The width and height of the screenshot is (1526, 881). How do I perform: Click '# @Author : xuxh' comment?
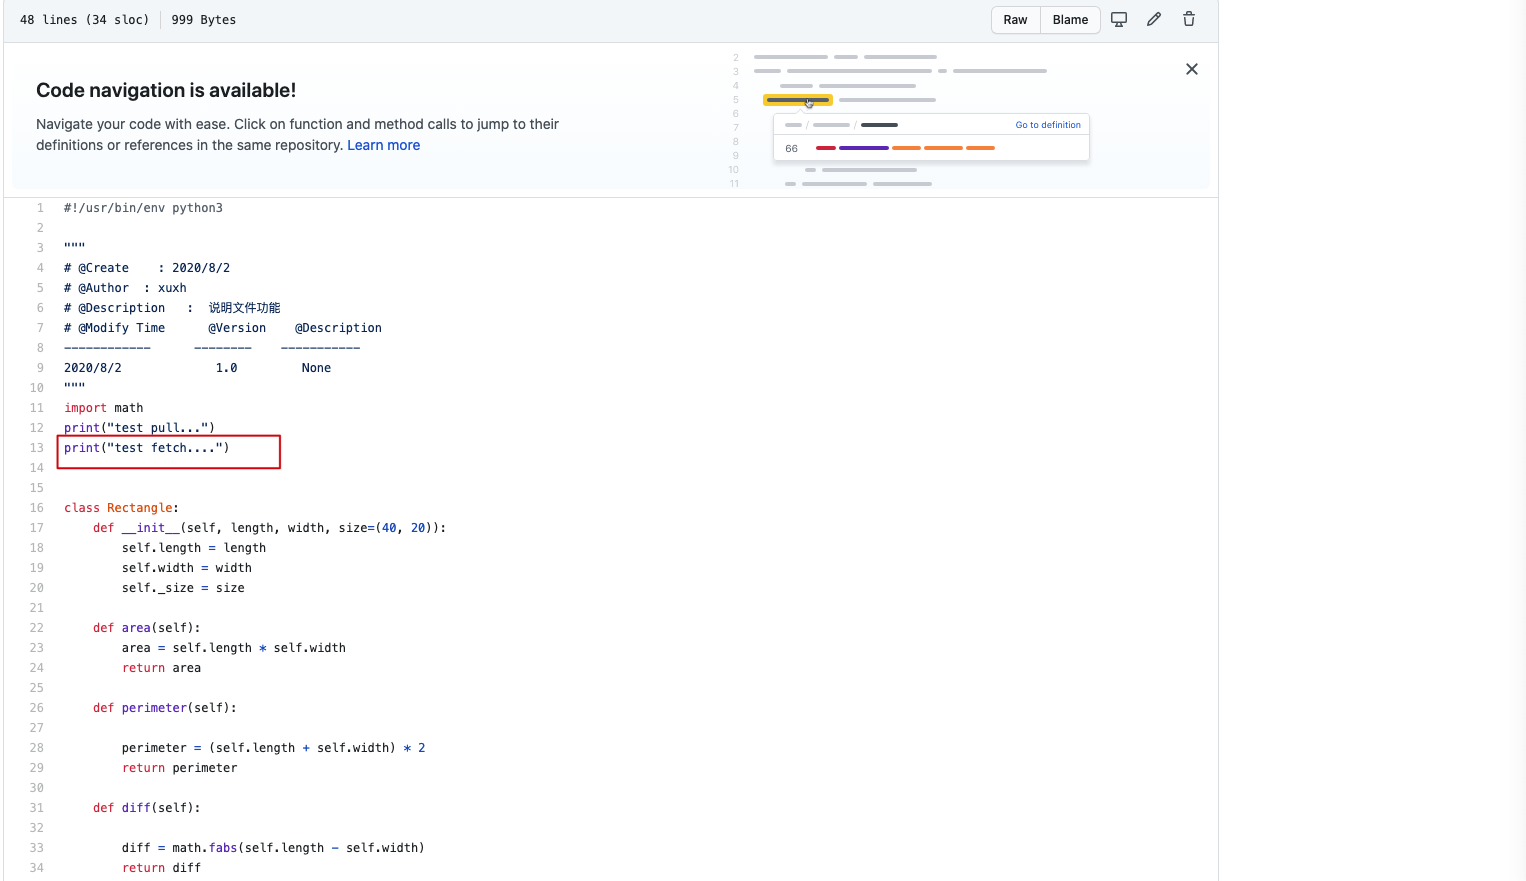125,288
